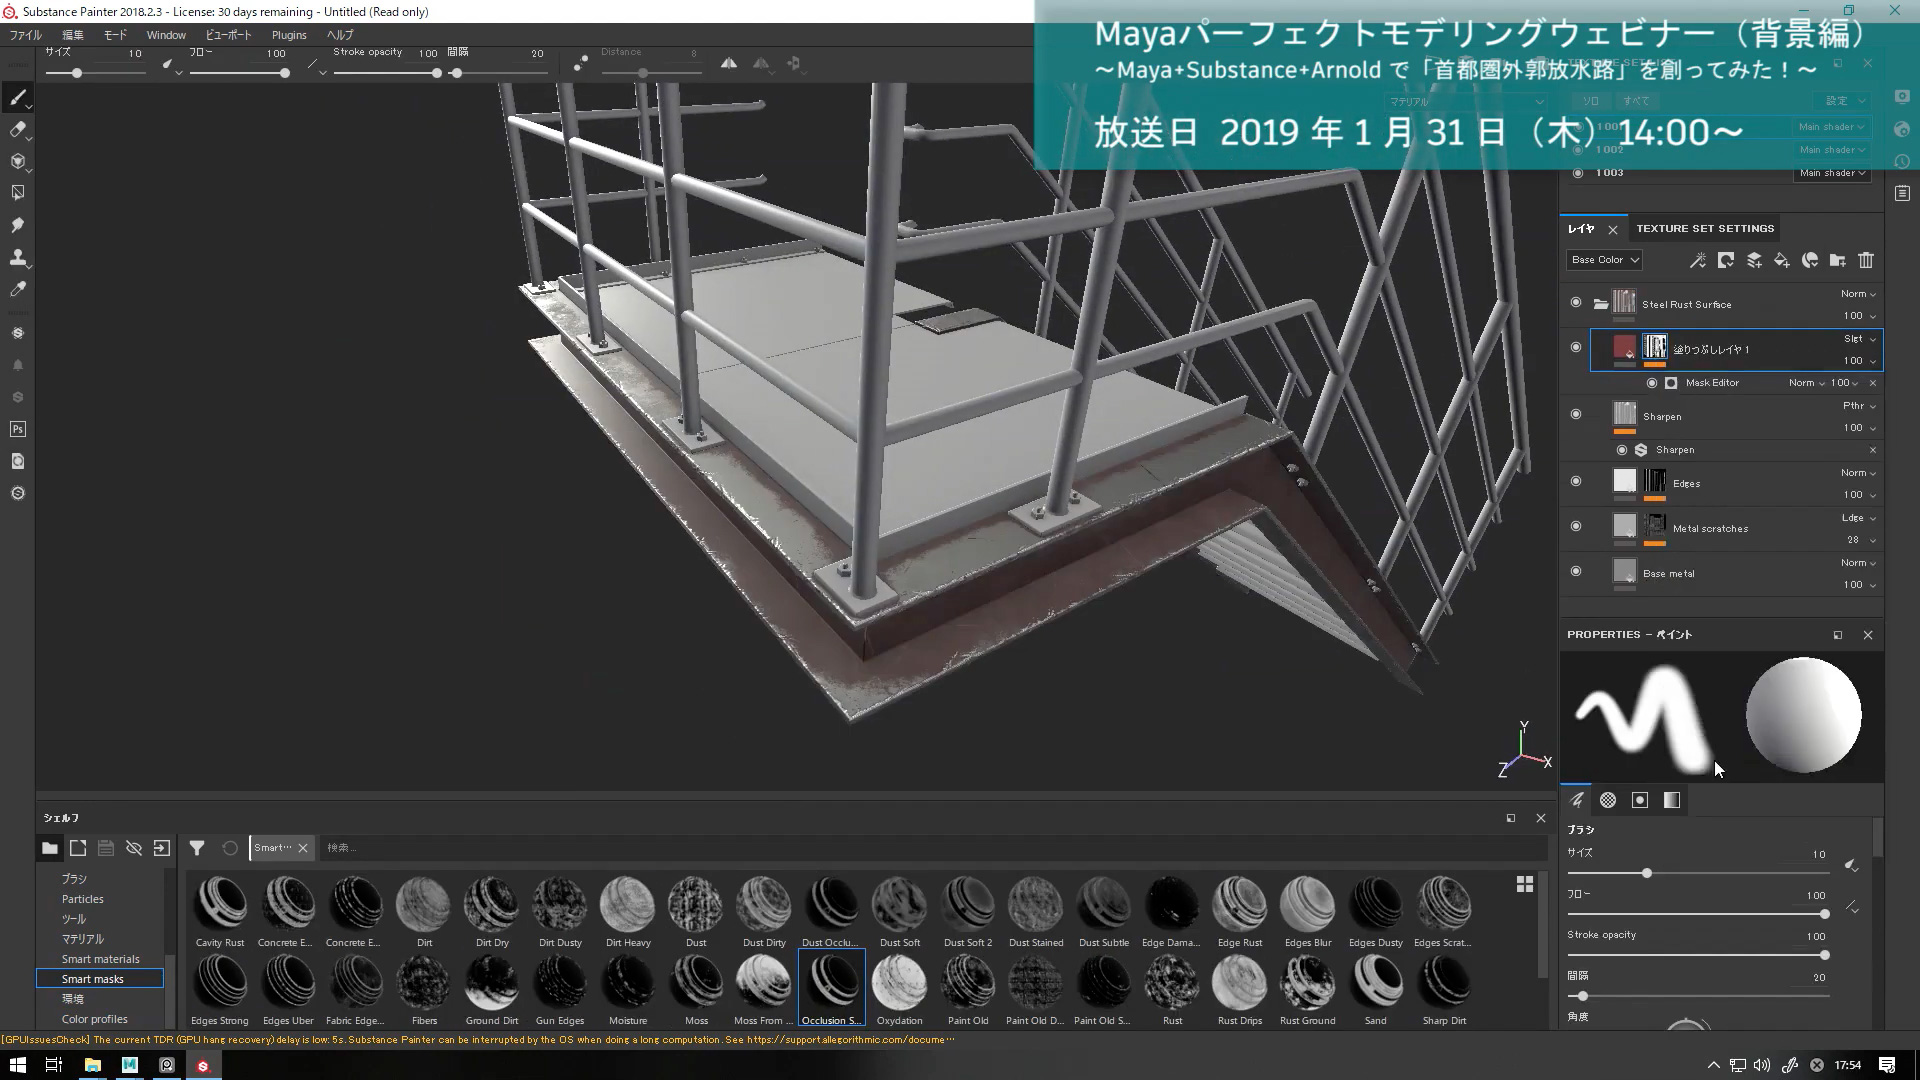Open Steel Rust Surface blend mode dropdown
Viewport: 1920px width, 1080px height.
pos(1858,294)
